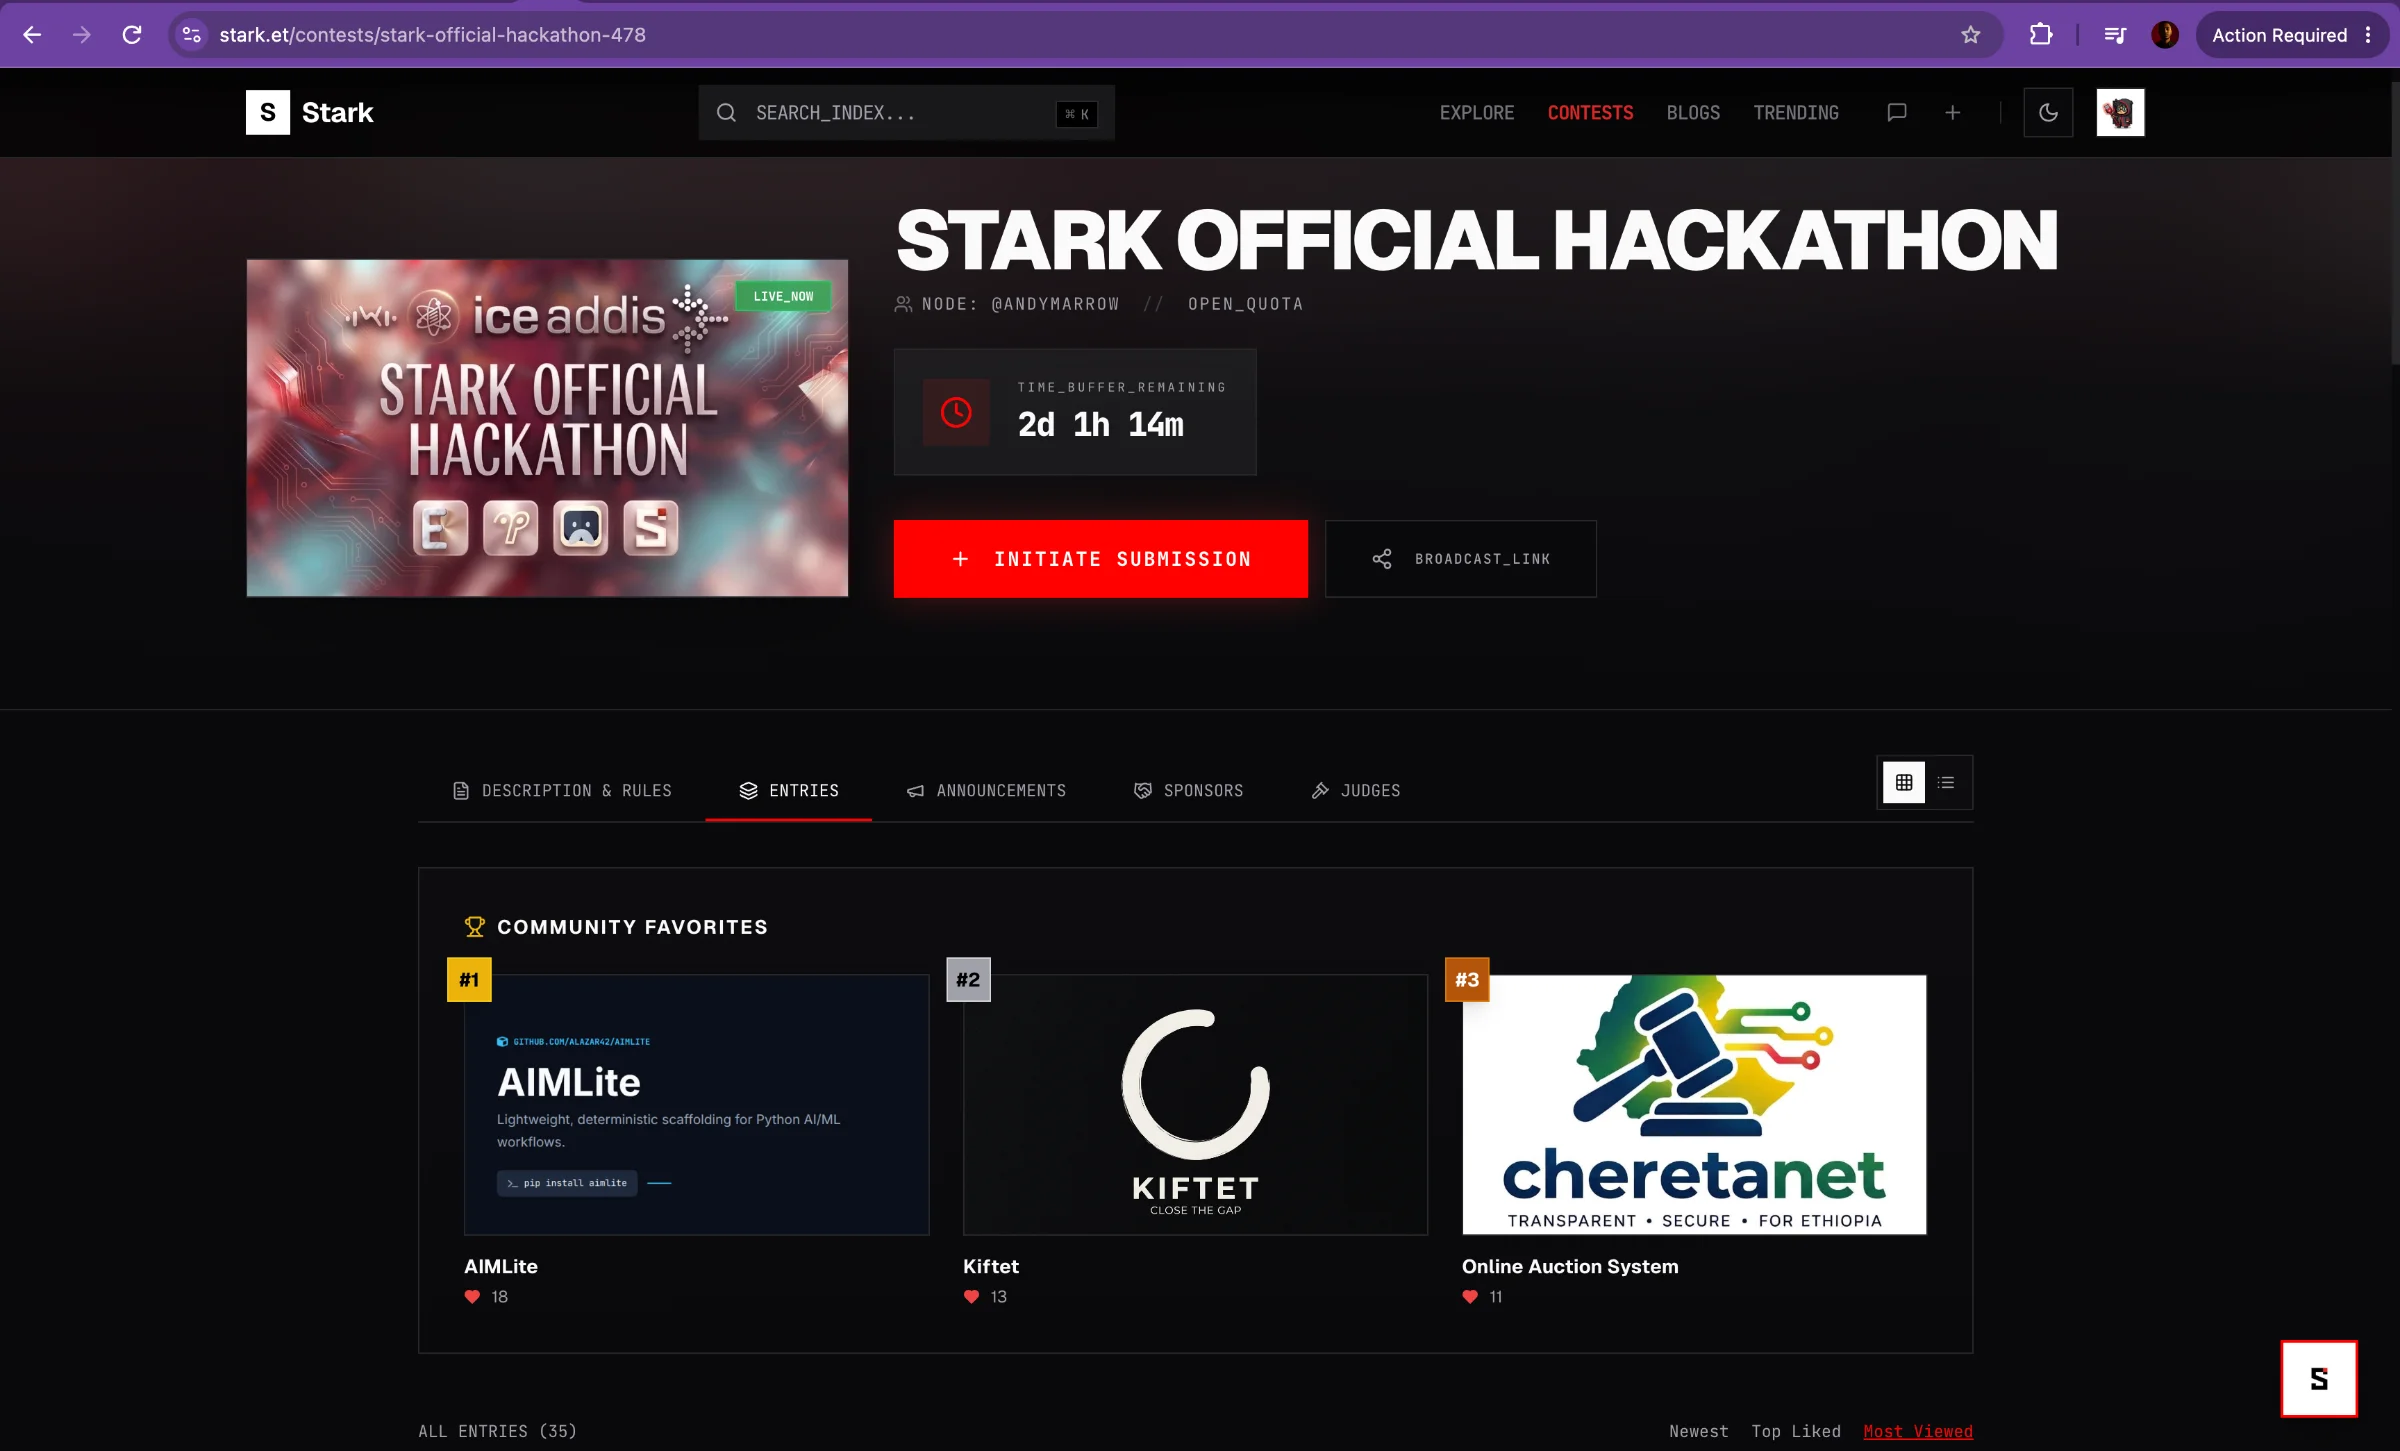Click the Stark logo in the header
The width and height of the screenshot is (2400, 1451).
click(x=310, y=112)
